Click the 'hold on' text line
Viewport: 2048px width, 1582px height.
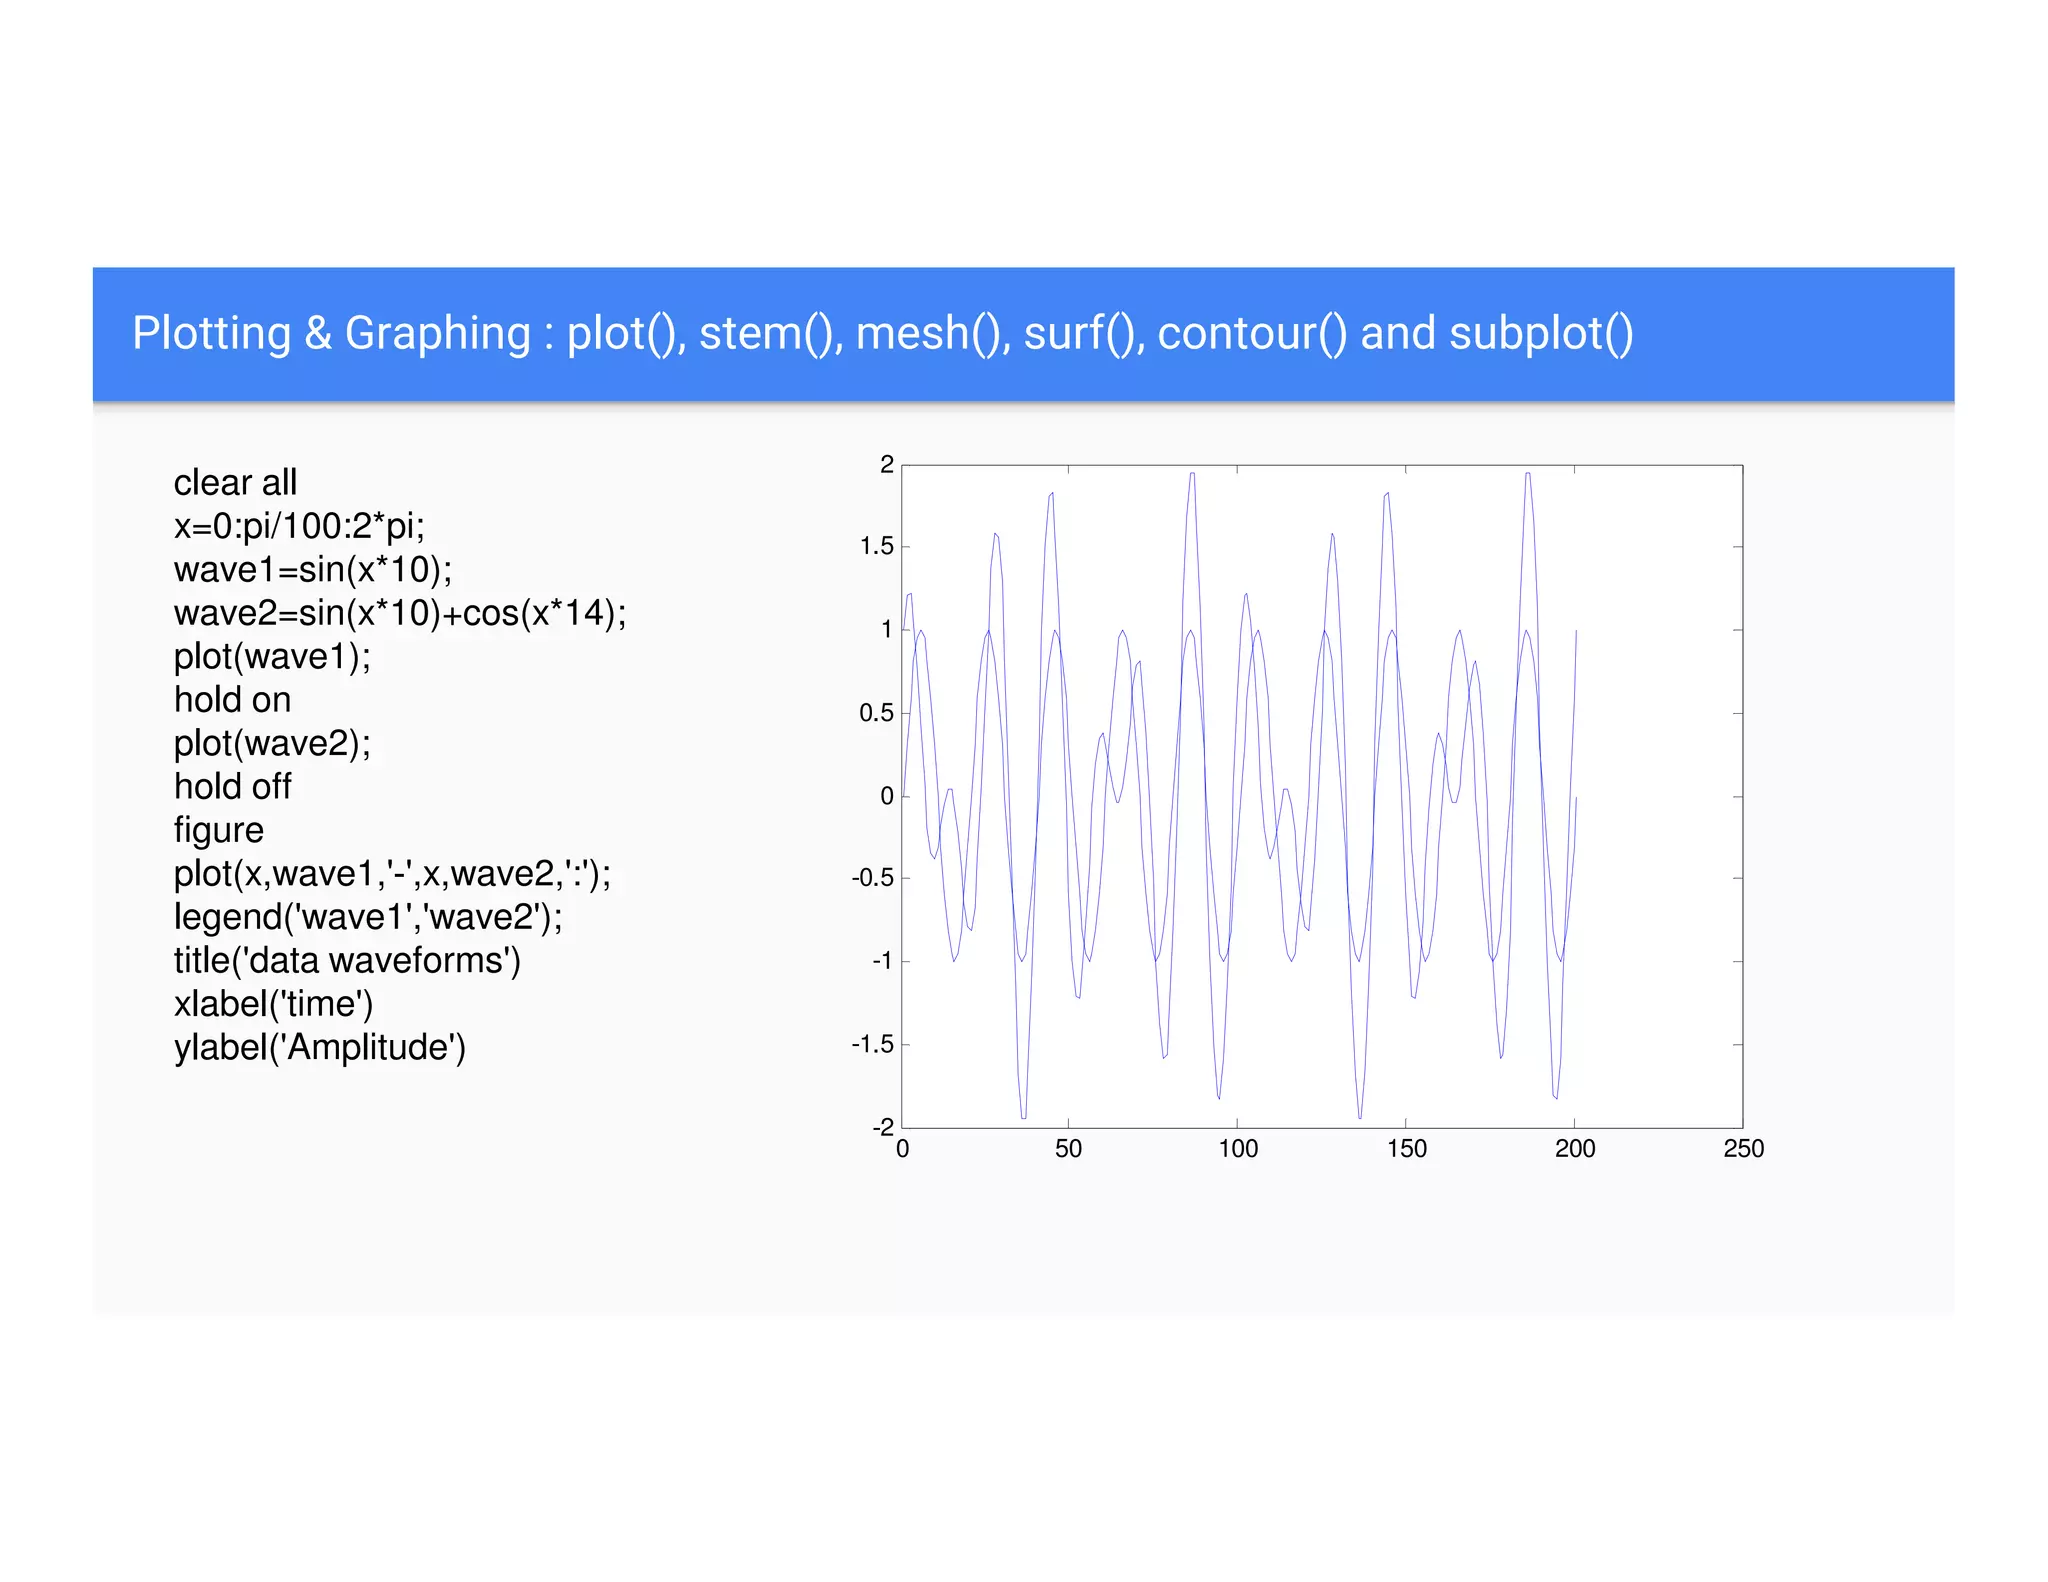(232, 700)
